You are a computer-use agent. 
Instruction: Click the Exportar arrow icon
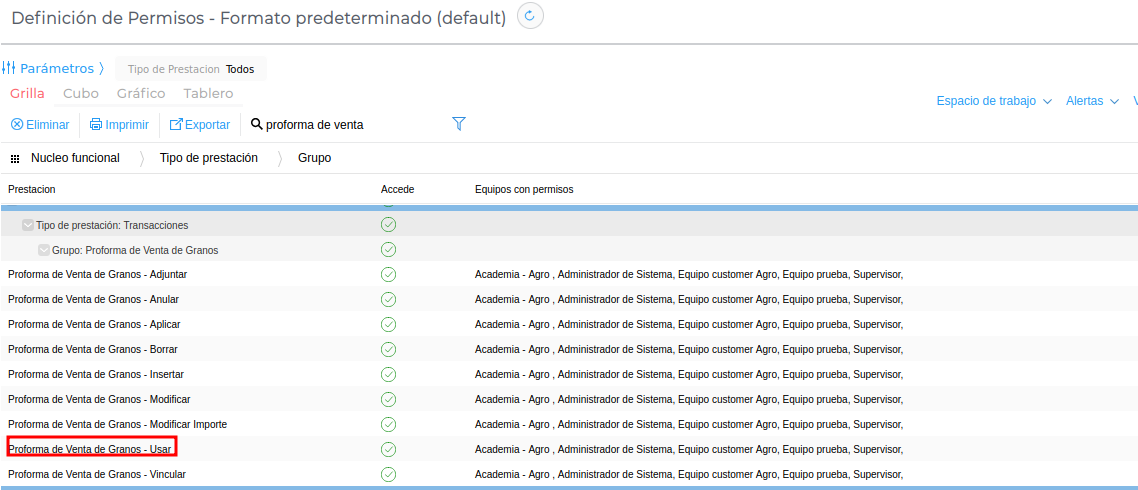(x=176, y=125)
